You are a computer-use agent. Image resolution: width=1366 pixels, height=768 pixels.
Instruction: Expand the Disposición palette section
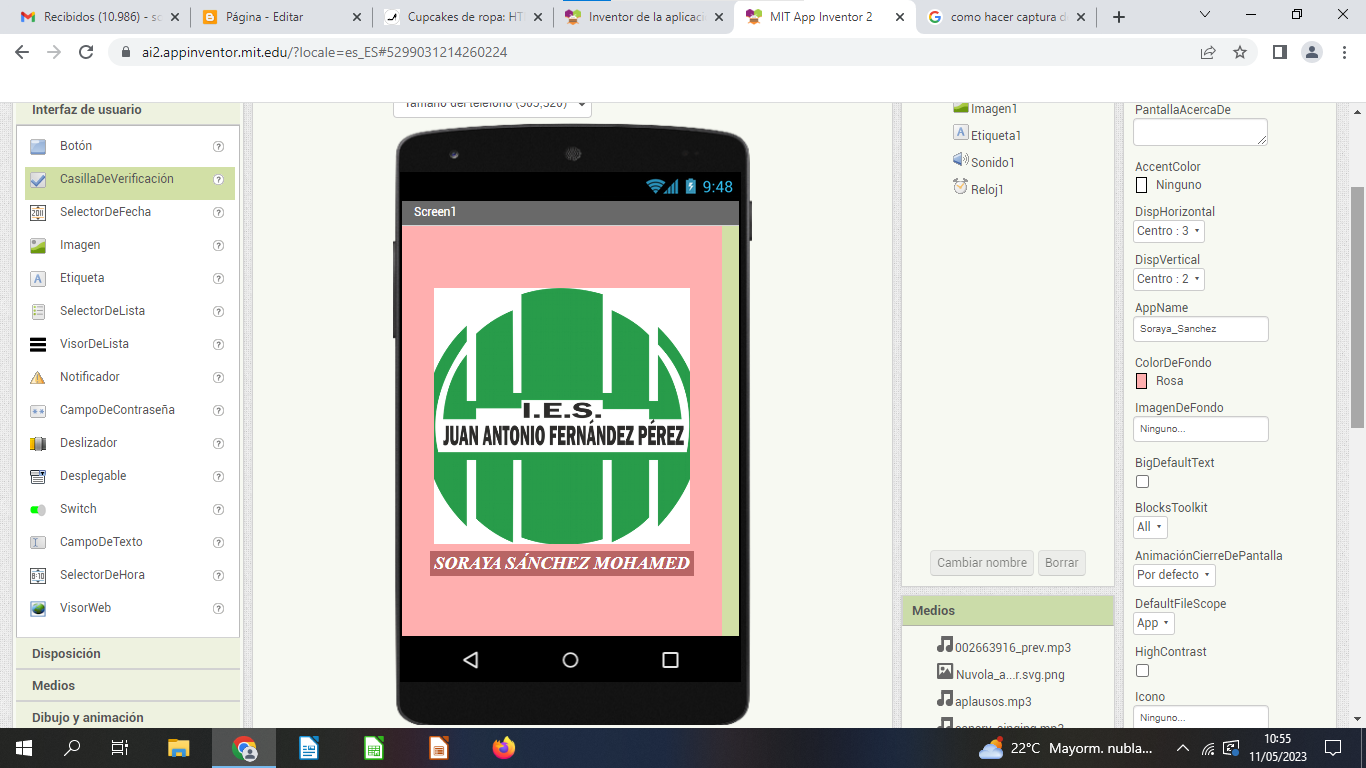(x=129, y=653)
